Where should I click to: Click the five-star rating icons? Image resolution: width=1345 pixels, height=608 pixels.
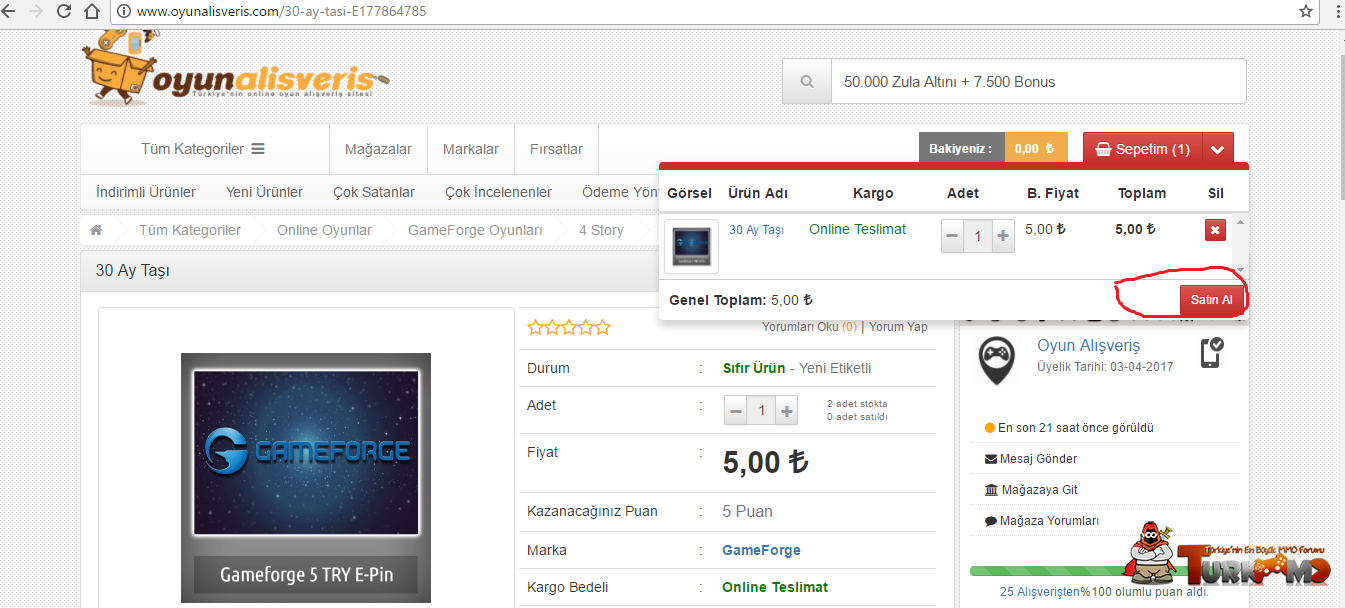coord(568,327)
